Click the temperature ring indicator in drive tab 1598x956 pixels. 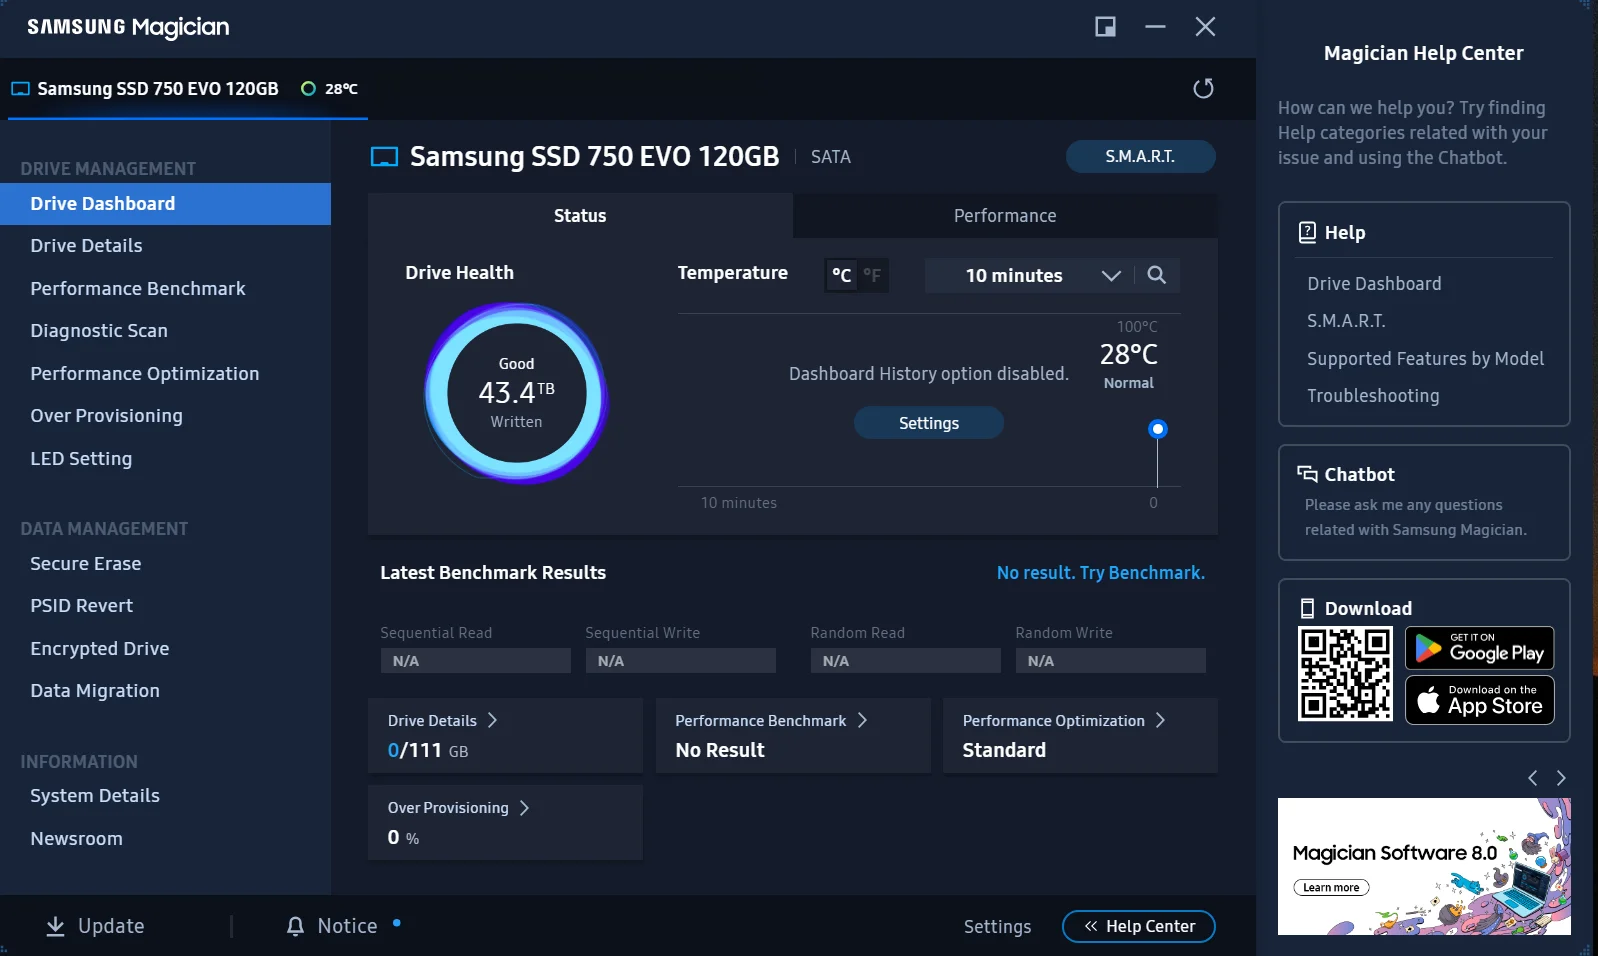[x=308, y=89]
